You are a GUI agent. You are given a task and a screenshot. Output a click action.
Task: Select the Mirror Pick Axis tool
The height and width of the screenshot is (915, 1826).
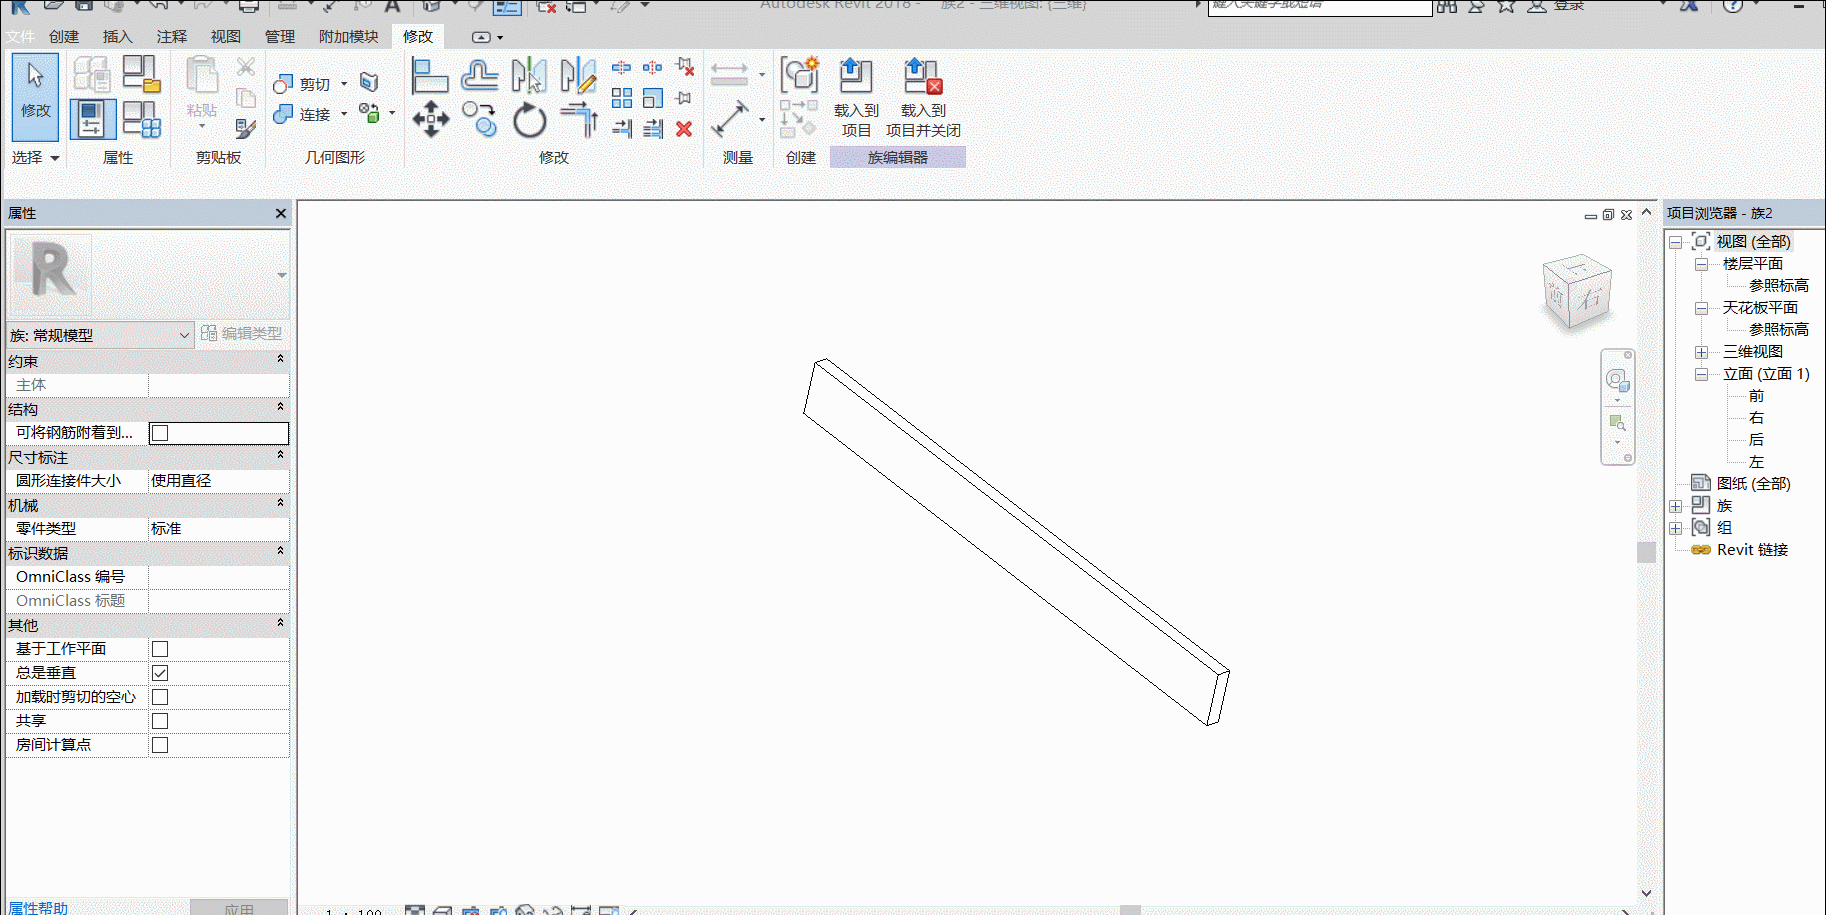click(x=529, y=76)
